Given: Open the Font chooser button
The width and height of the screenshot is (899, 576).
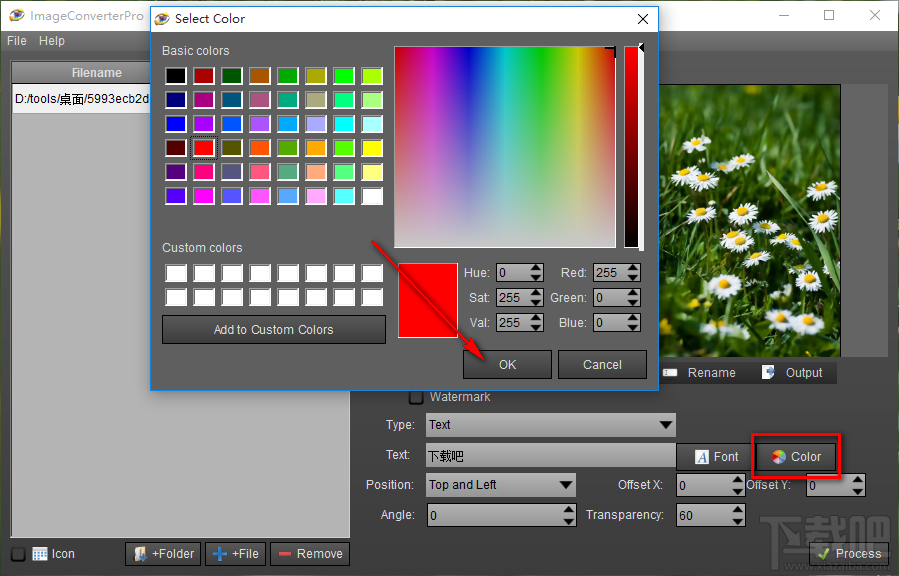Looking at the screenshot, I should tap(715, 456).
